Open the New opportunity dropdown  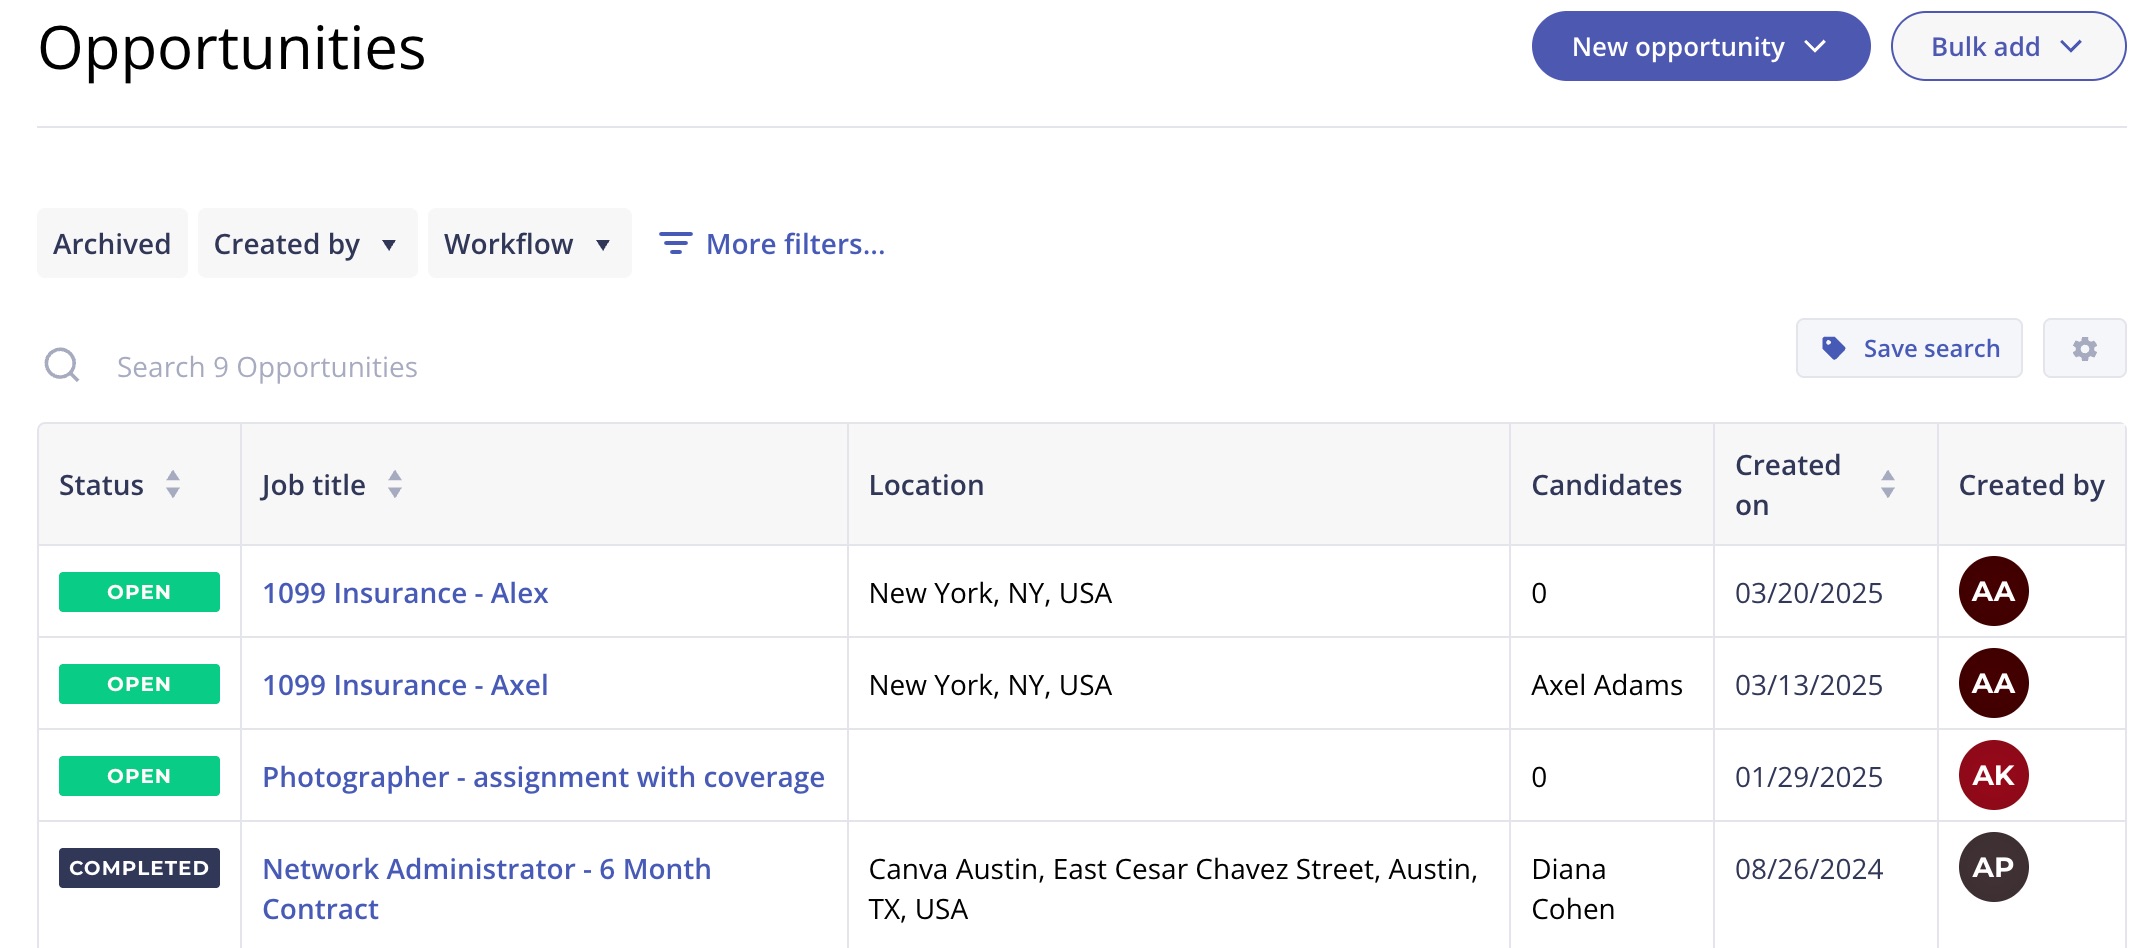pos(1700,47)
